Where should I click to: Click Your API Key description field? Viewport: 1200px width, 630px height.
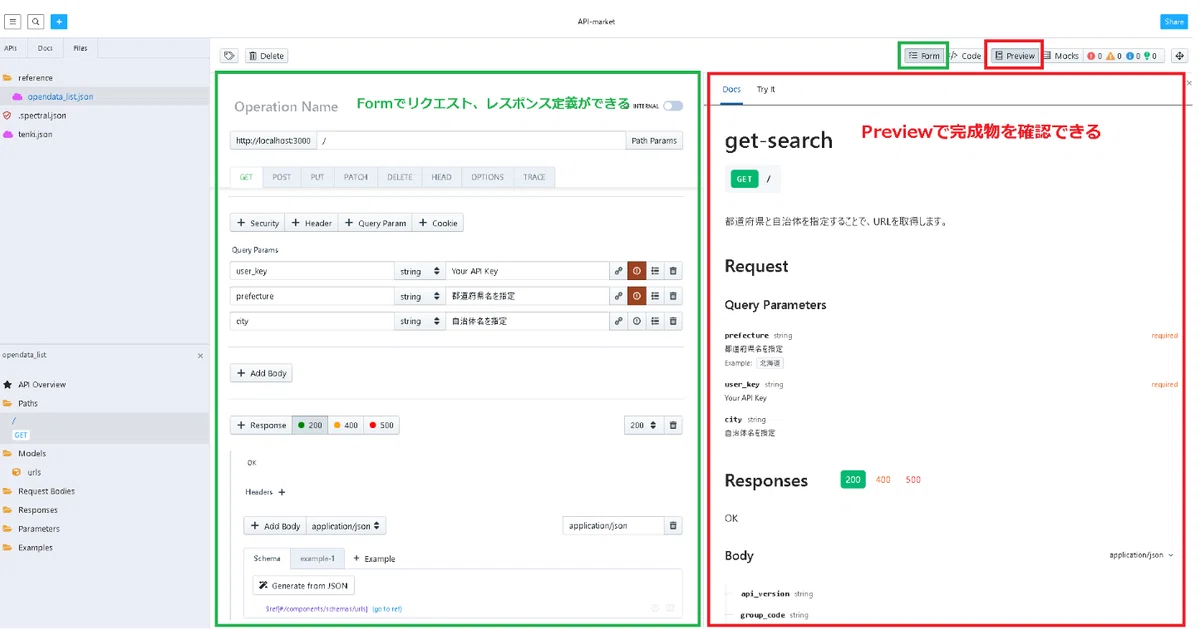(x=527, y=271)
